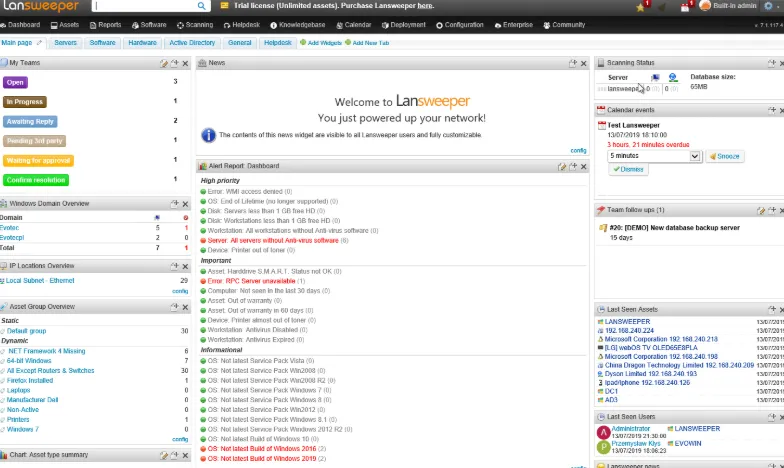This screenshot has width=784, height=468.
Task: Open the Calendar menu
Action: (354, 25)
